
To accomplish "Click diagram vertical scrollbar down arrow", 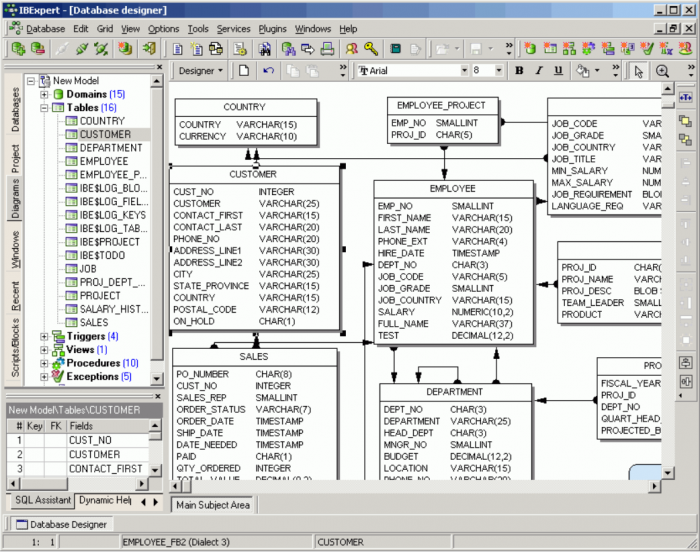I will pyautogui.click(x=667, y=473).
